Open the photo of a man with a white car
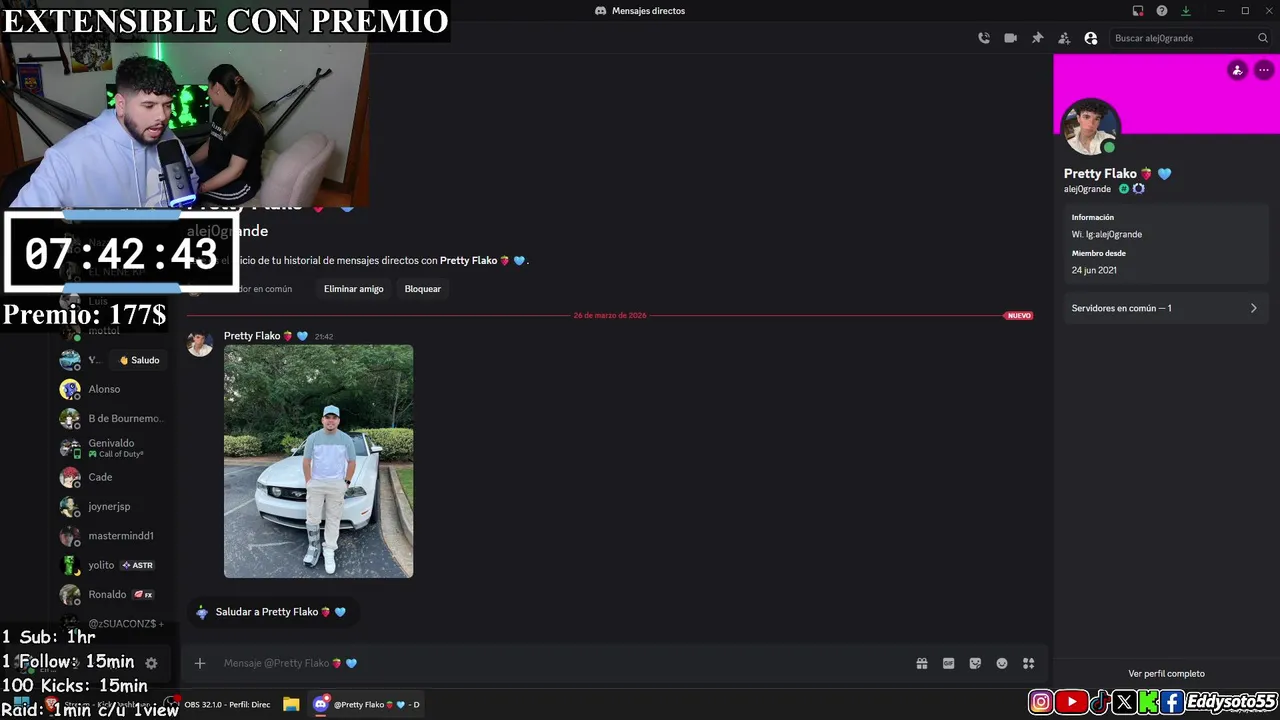Image resolution: width=1280 pixels, height=720 pixels. 318,461
